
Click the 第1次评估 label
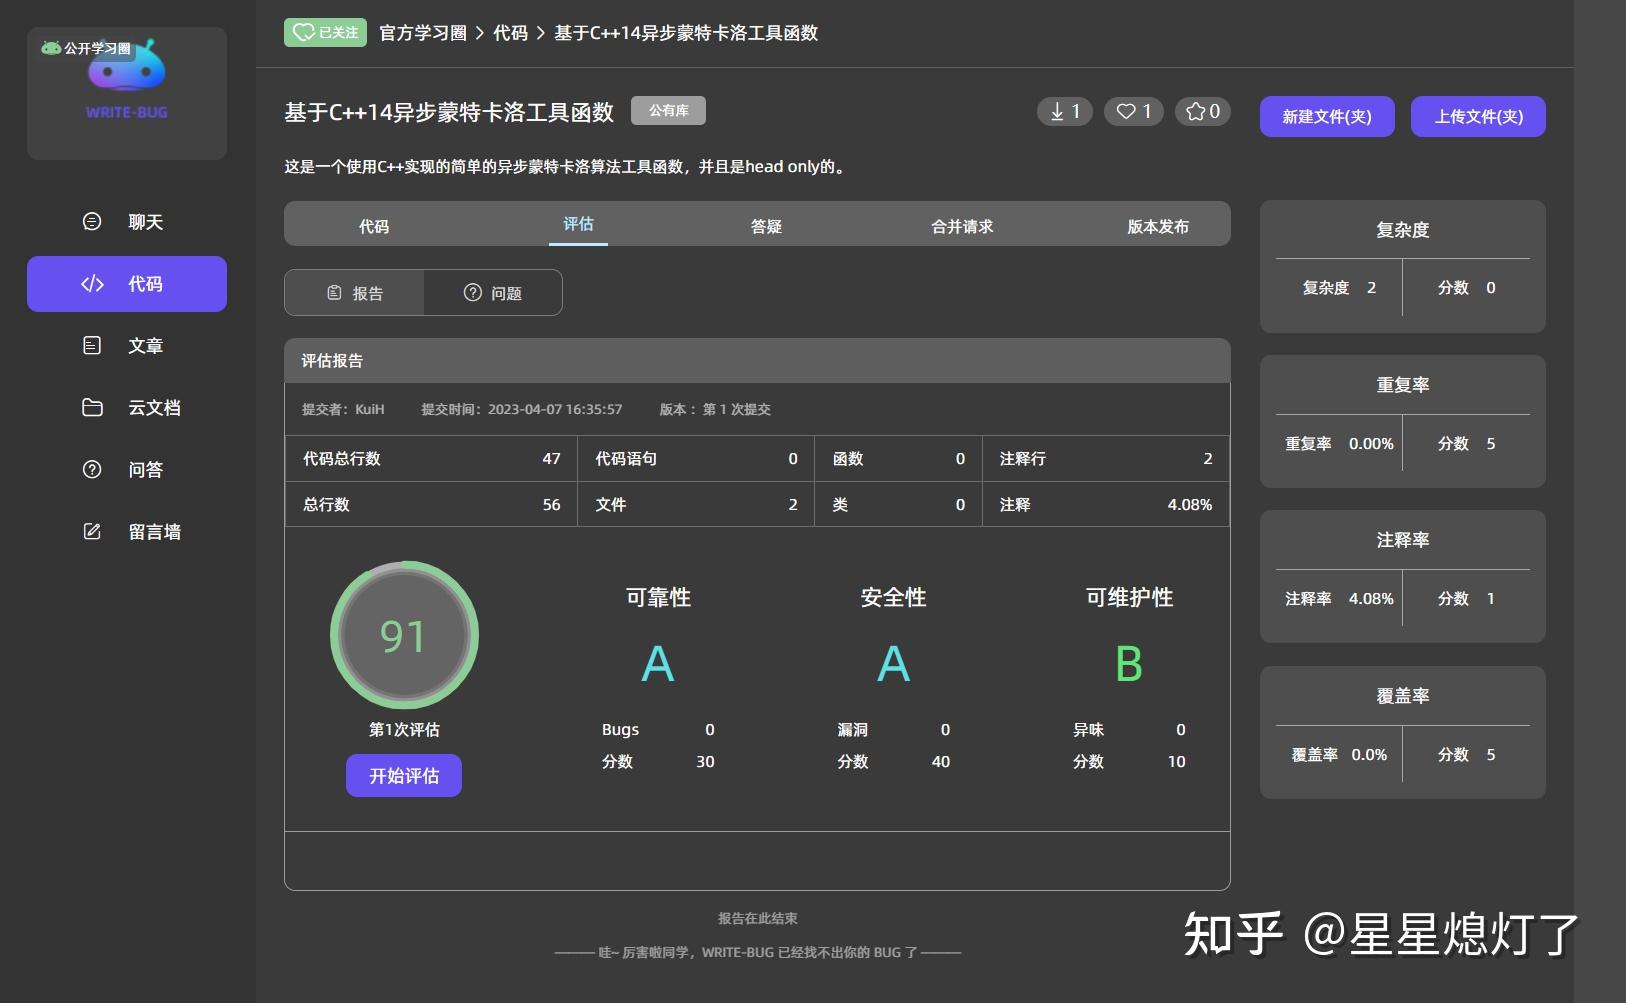(404, 730)
